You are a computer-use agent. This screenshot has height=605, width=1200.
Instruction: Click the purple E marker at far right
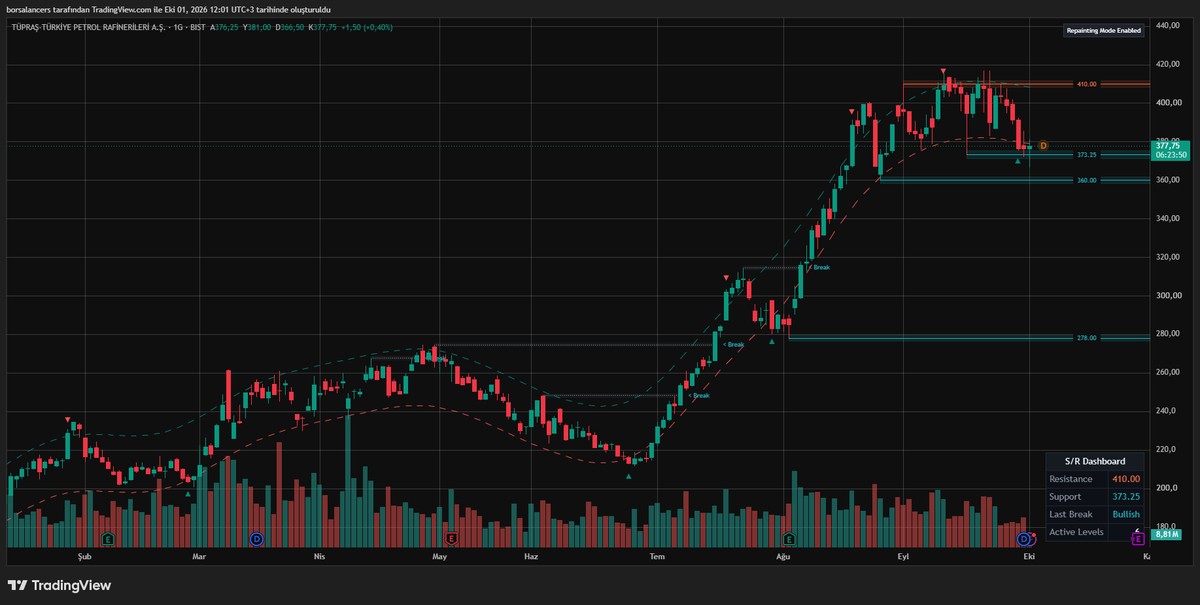[x=1137, y=538]
